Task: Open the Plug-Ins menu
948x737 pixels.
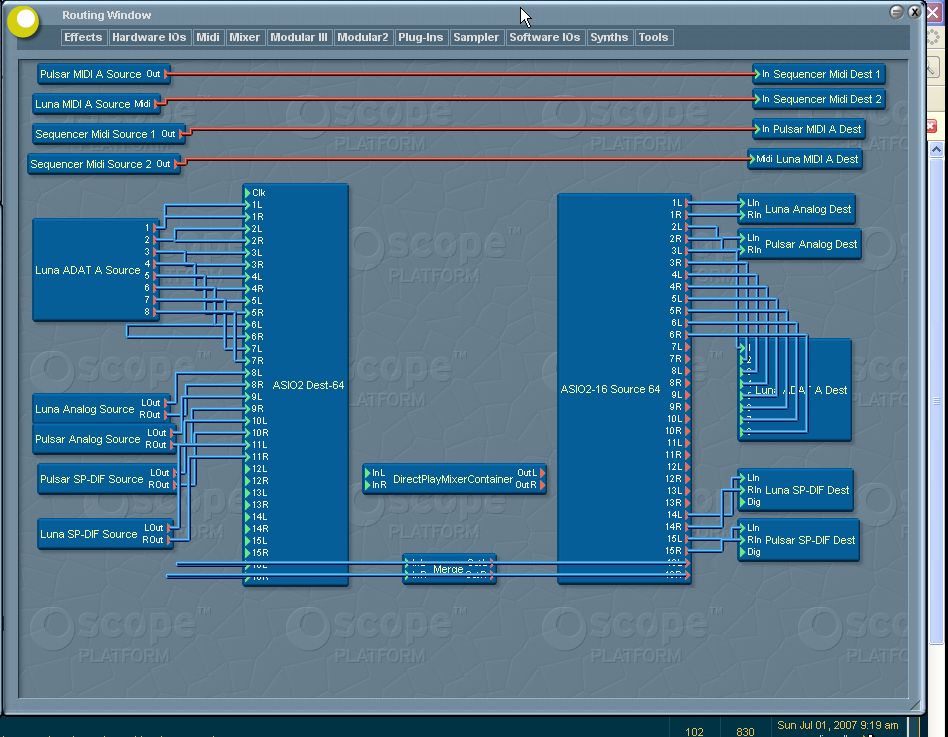Action: (420, 37)
